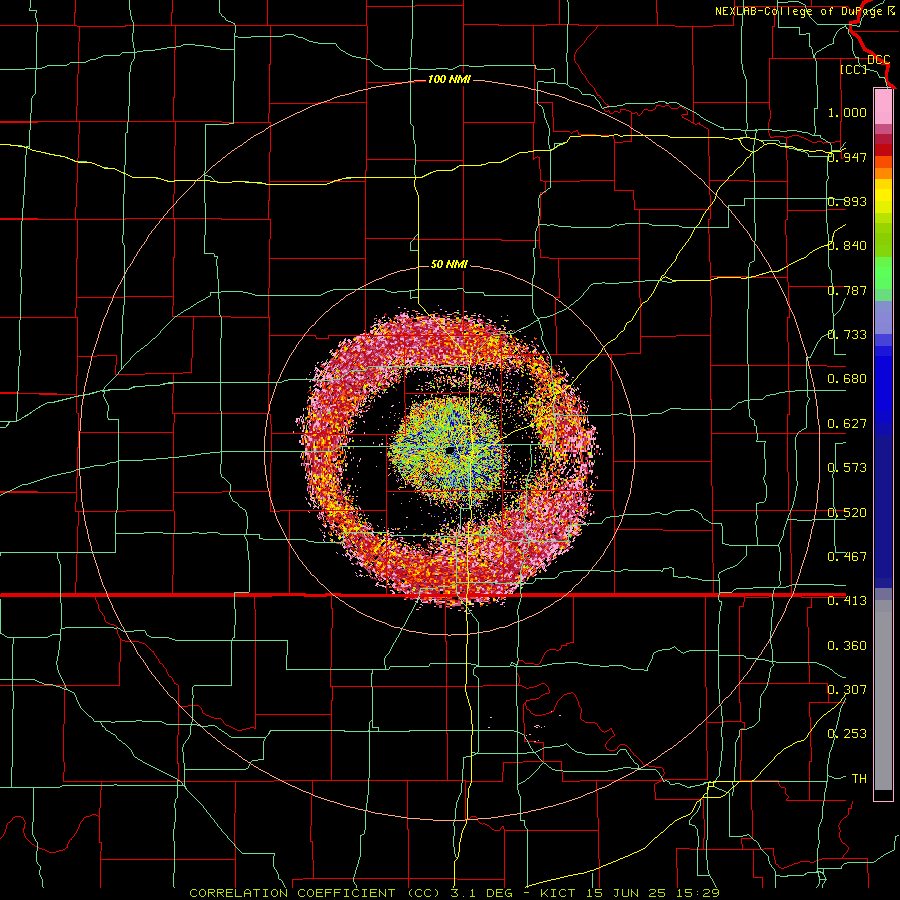Click the 0.627 legend value
The width and height of the screenshot is (900, 900).
[847, 424]
